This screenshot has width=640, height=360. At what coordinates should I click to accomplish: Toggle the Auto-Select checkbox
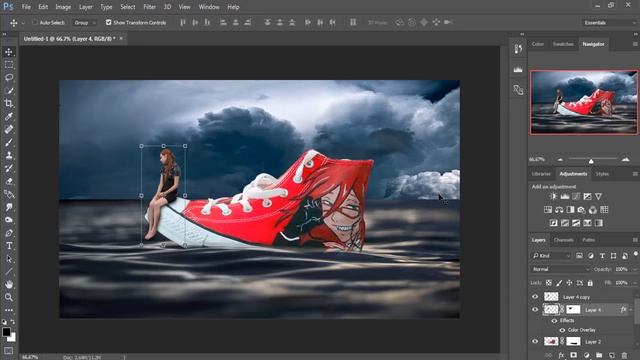click(35, 22)
